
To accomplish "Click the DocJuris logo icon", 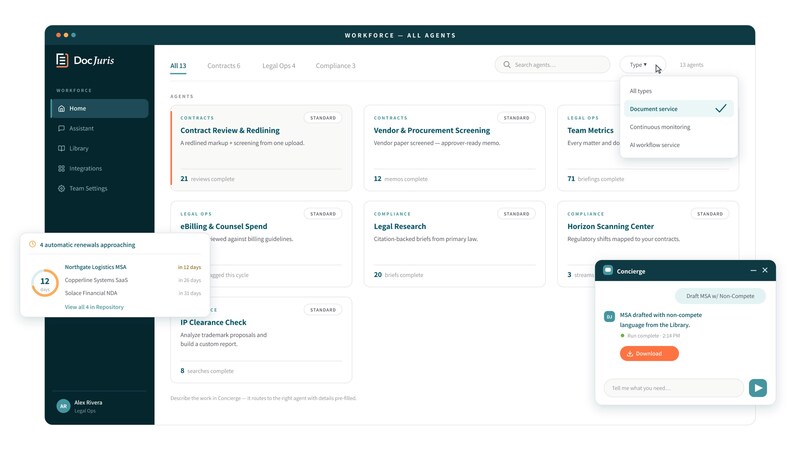I will (x=62, y=60).
